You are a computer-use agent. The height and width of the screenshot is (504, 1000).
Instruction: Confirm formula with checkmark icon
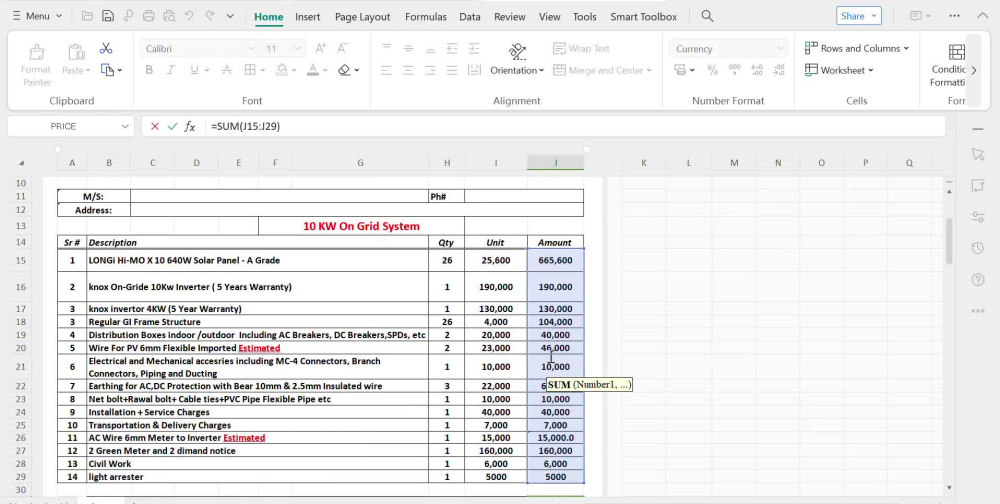click(172, 126)
